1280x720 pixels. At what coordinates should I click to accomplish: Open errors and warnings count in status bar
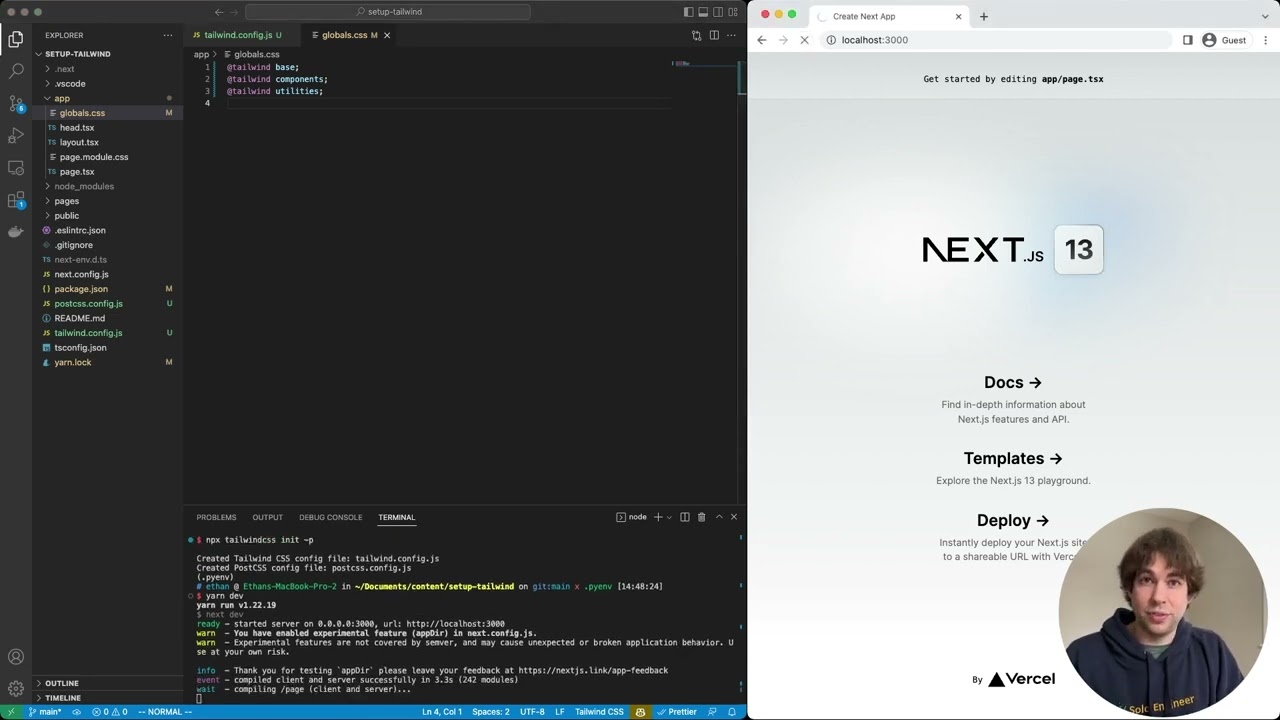point(110,712)
